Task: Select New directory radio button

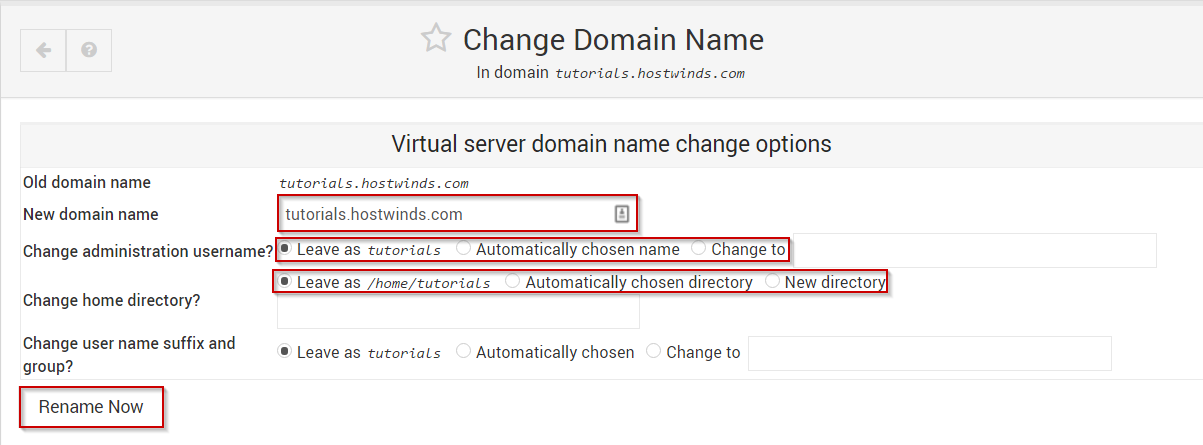Action: [772, 282]
